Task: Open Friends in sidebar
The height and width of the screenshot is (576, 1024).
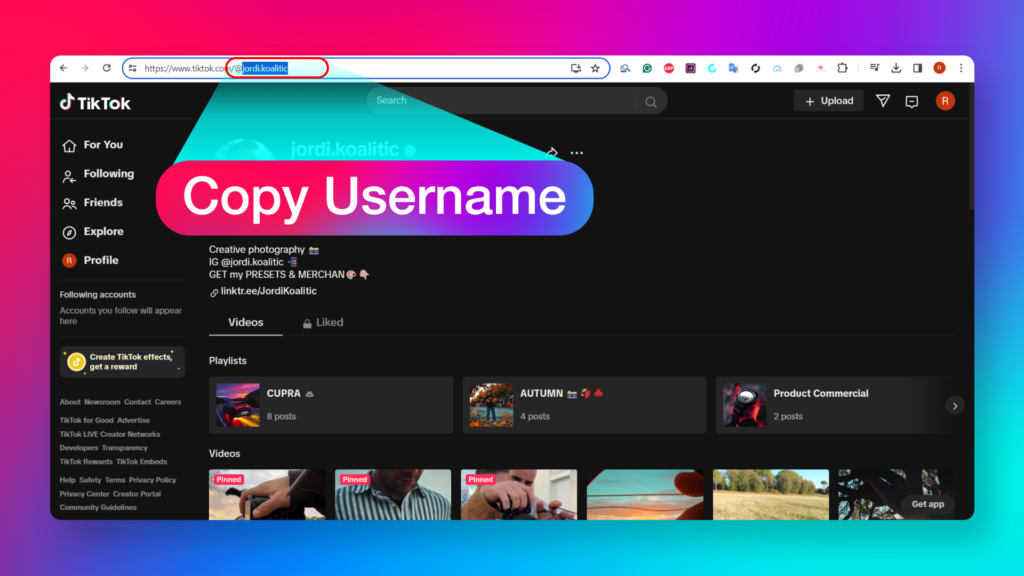Action: [93, 203]
